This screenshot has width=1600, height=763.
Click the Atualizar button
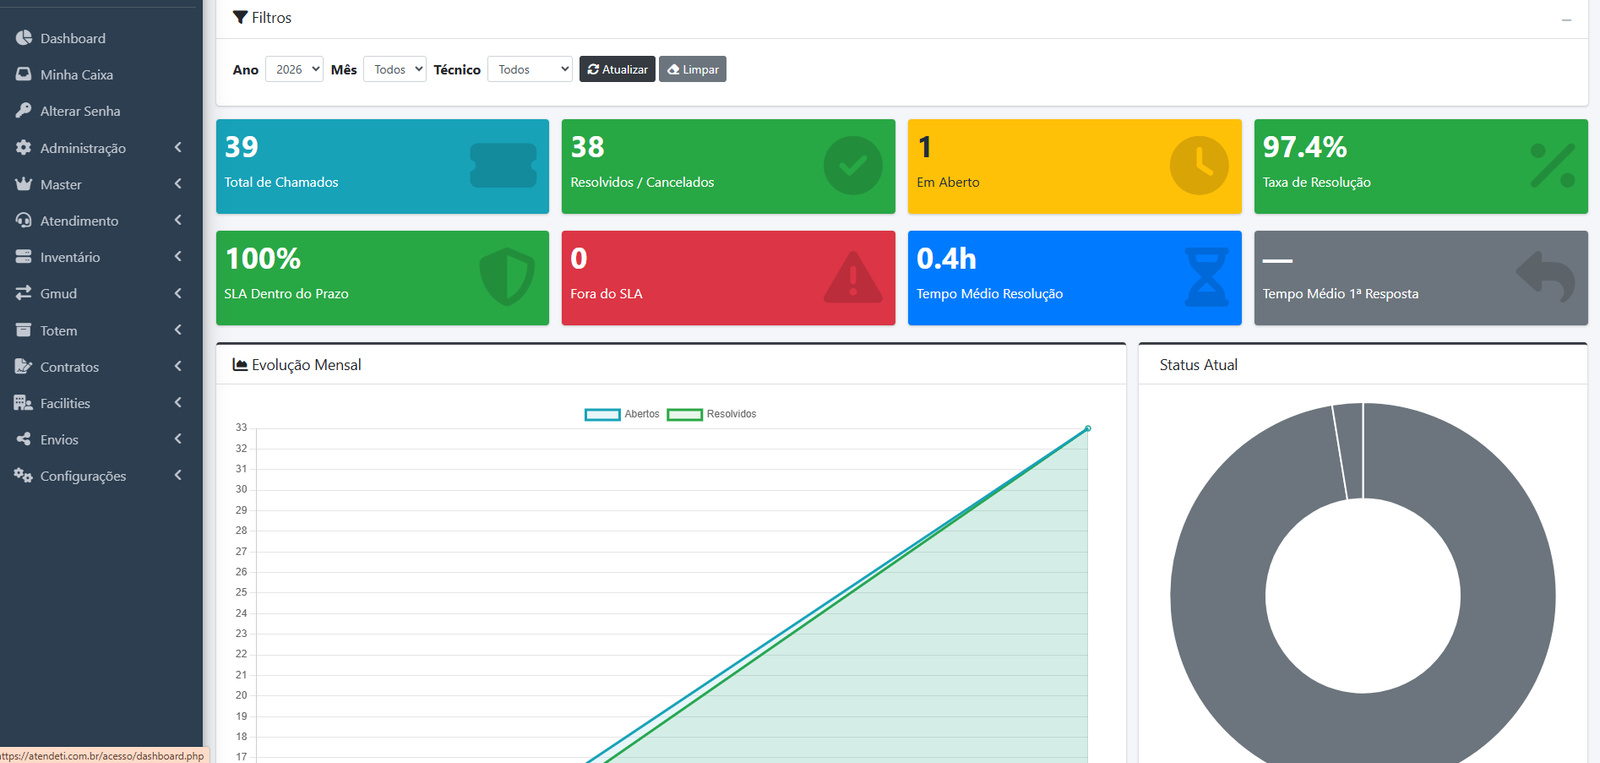tap(617, 69)
